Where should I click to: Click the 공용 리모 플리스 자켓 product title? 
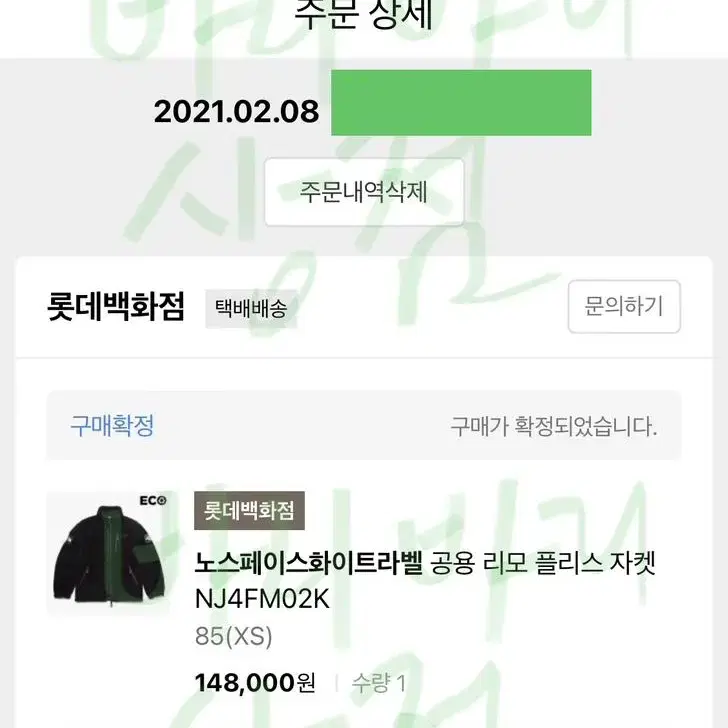pos(543,563)
